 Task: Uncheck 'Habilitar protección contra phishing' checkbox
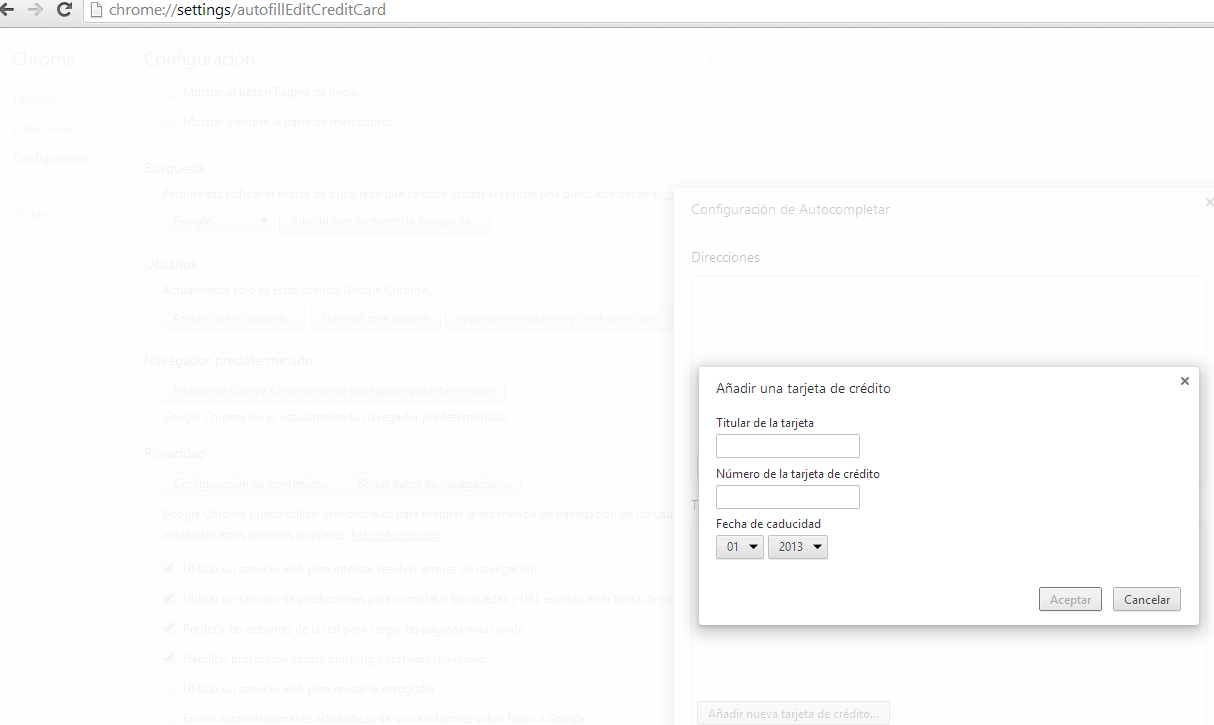pos(169,659)
